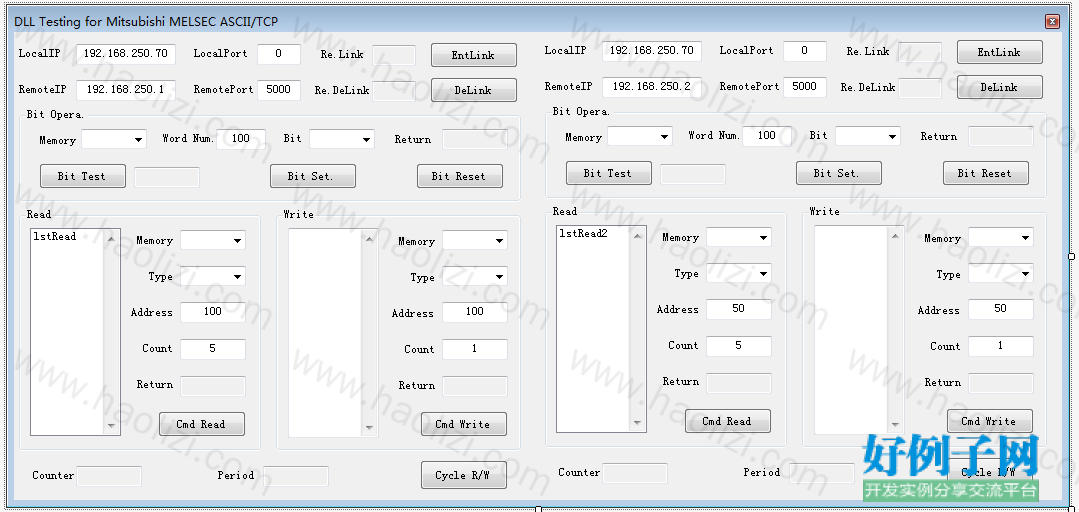
Task: Click left Counter output field
Action: point(109,476)
